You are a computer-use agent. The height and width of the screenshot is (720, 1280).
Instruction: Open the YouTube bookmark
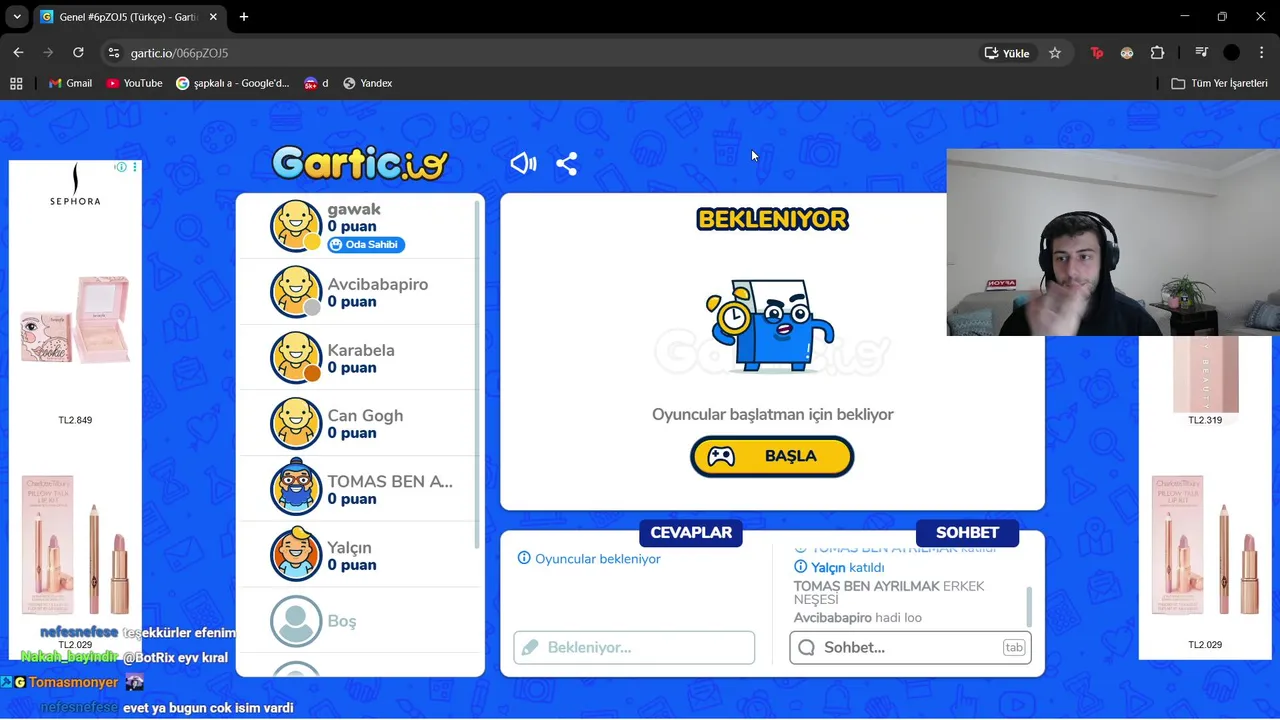134,83
